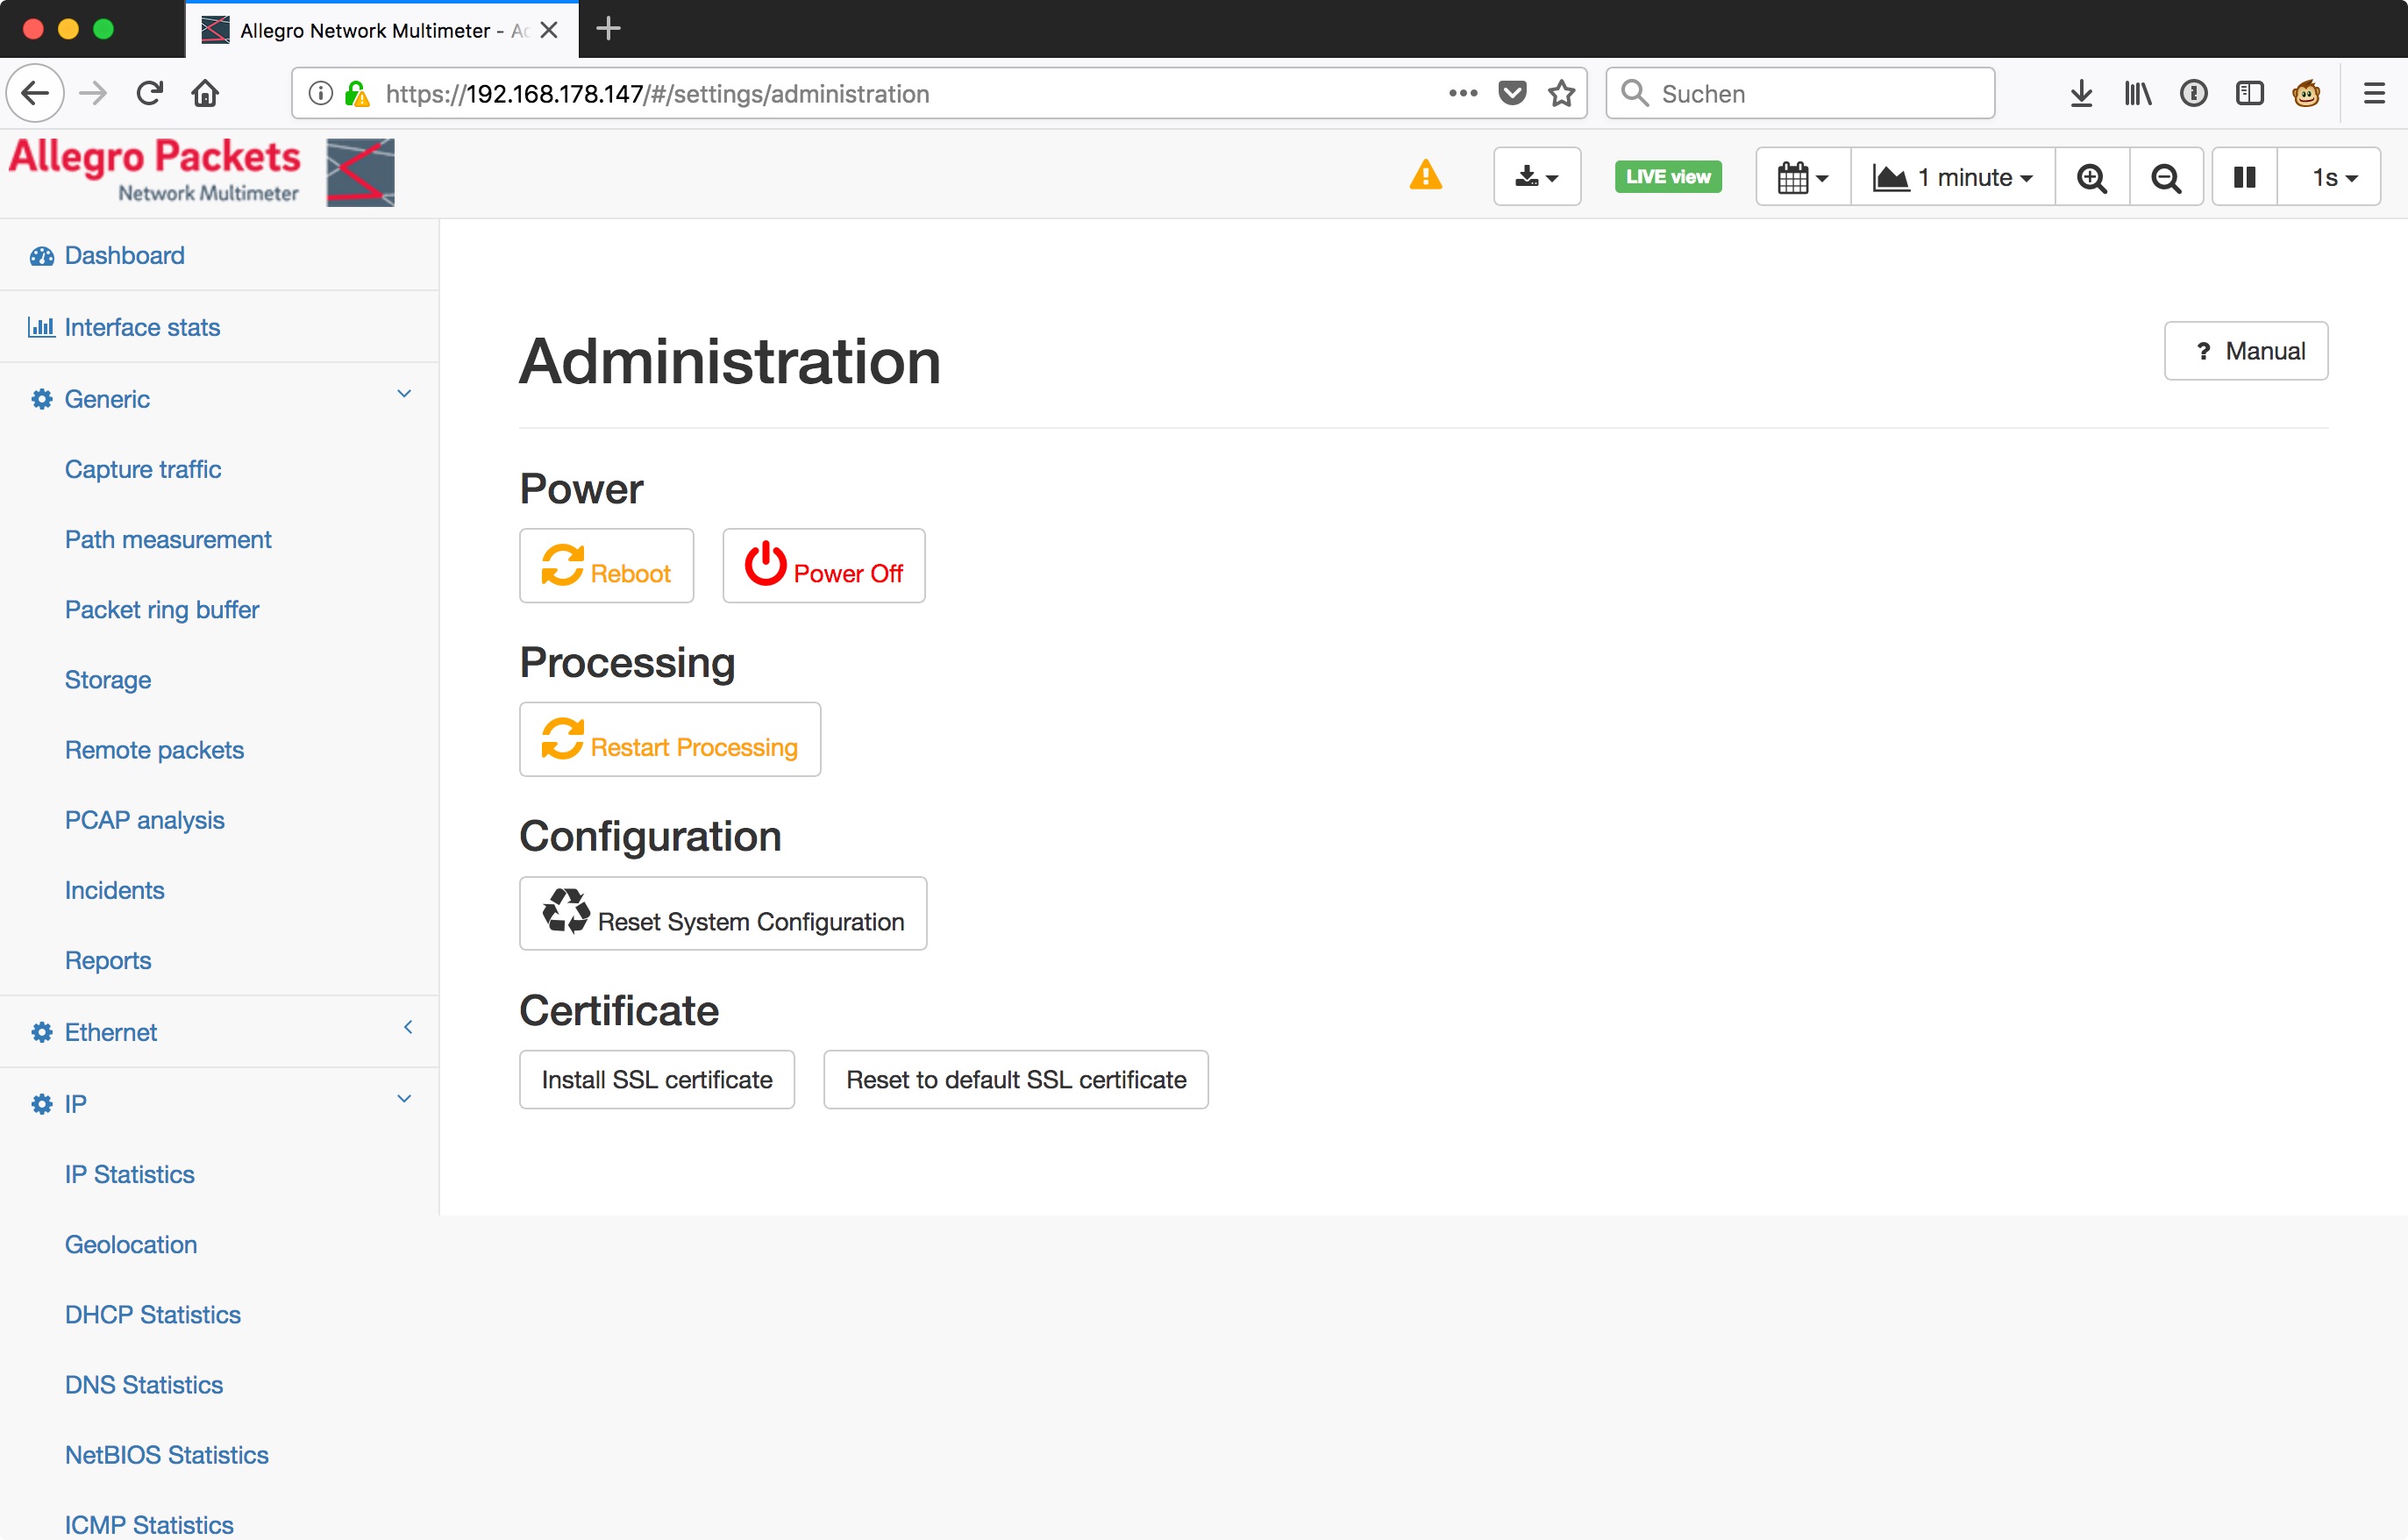The image size is (2408, 1540).
Task: Click the Interface stats bar-chart icon
Action: 41,327
